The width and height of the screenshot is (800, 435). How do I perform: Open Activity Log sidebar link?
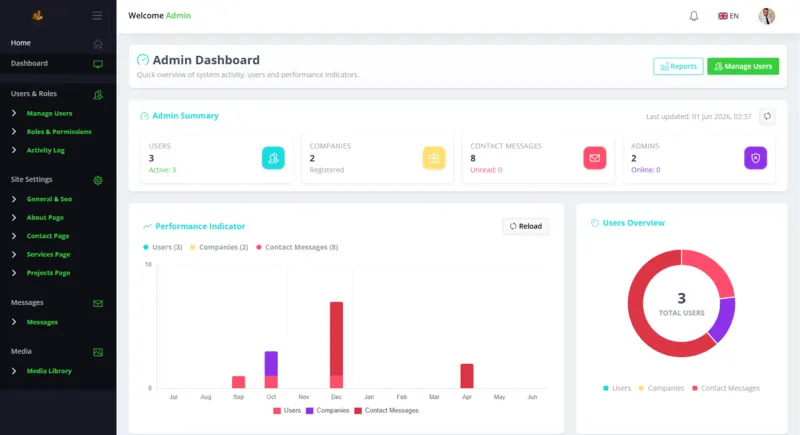point(45,150)
